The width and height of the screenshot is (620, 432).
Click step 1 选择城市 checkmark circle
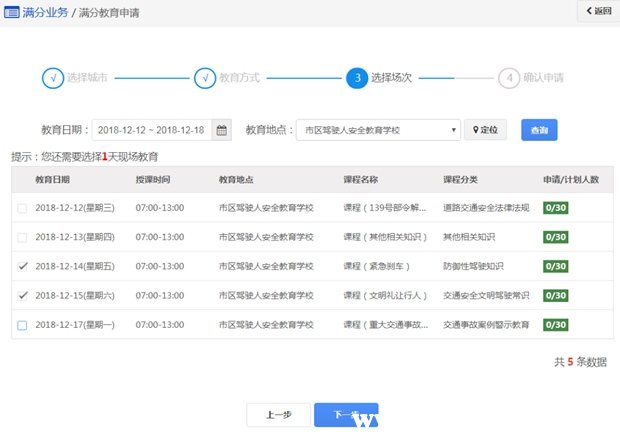(52, 78)
